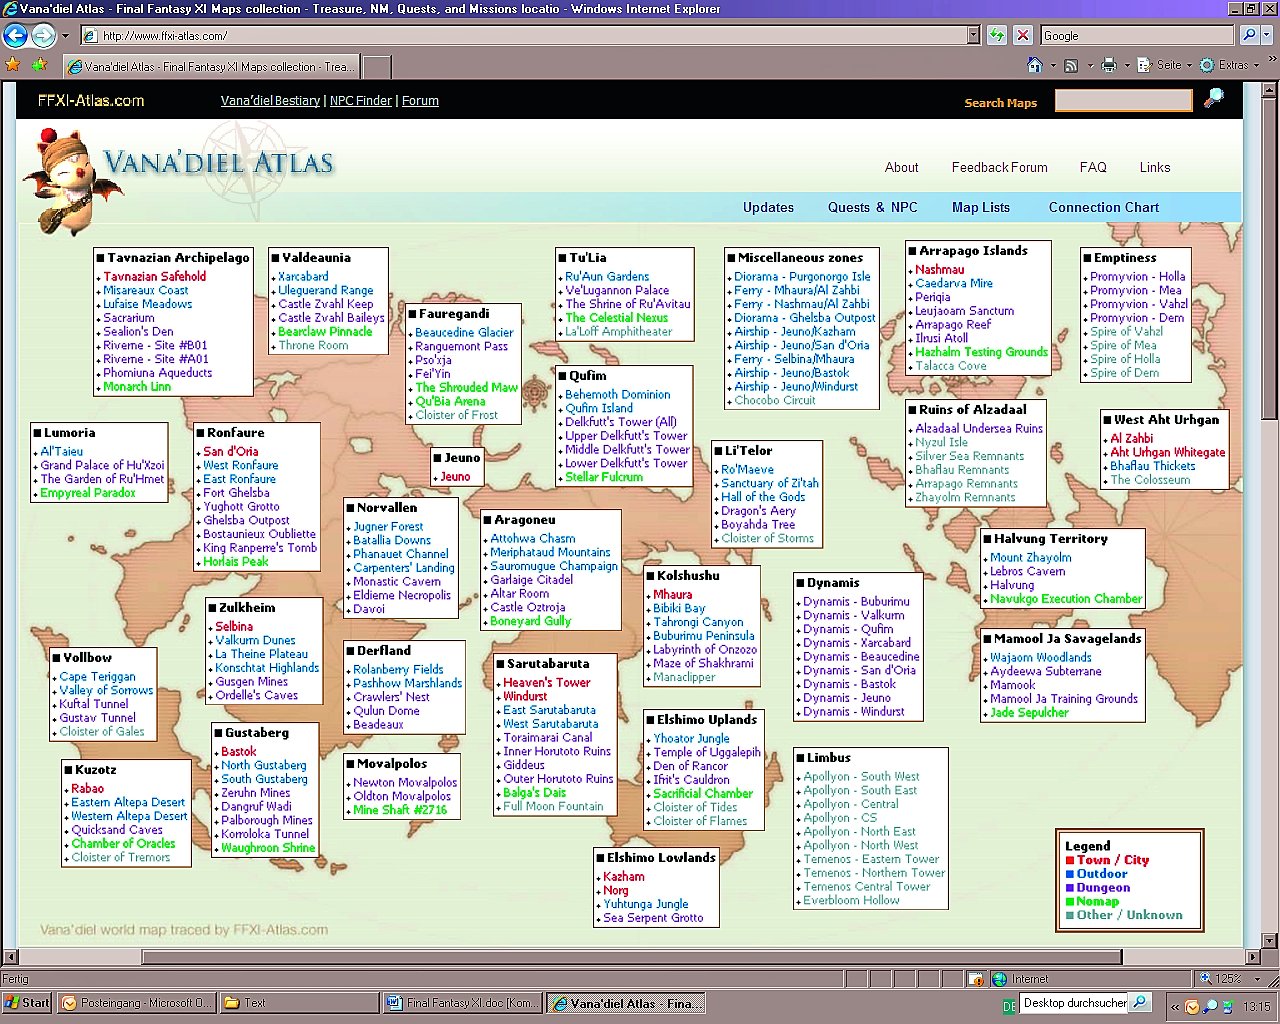
Task: Click the green Refresh page icon
Action: coord(997,35)
